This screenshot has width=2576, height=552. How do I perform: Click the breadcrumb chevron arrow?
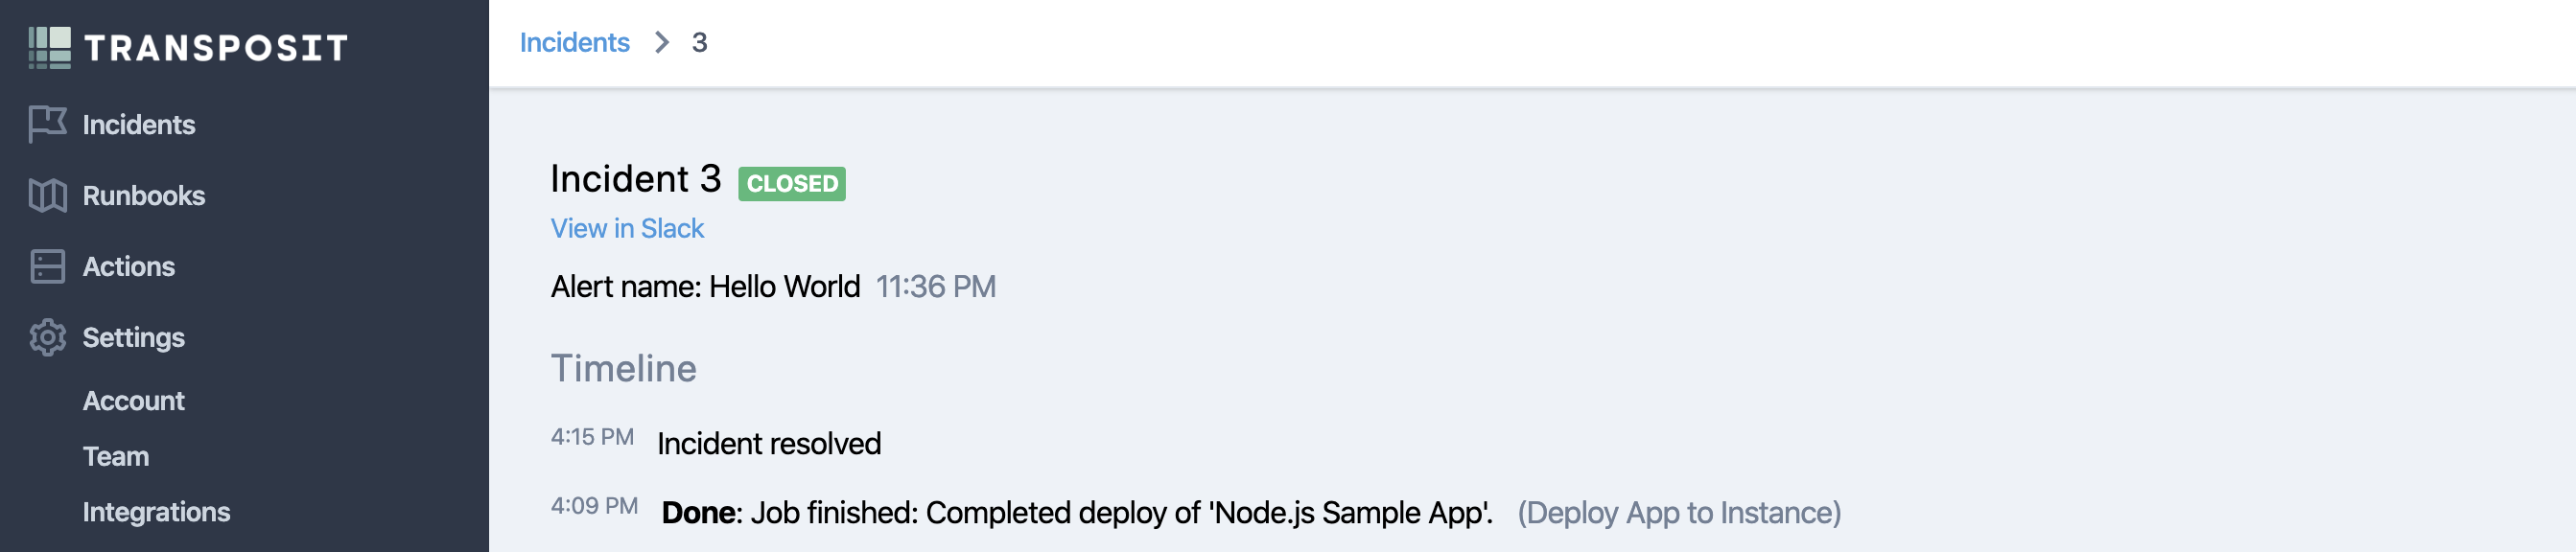click(661, 42)
